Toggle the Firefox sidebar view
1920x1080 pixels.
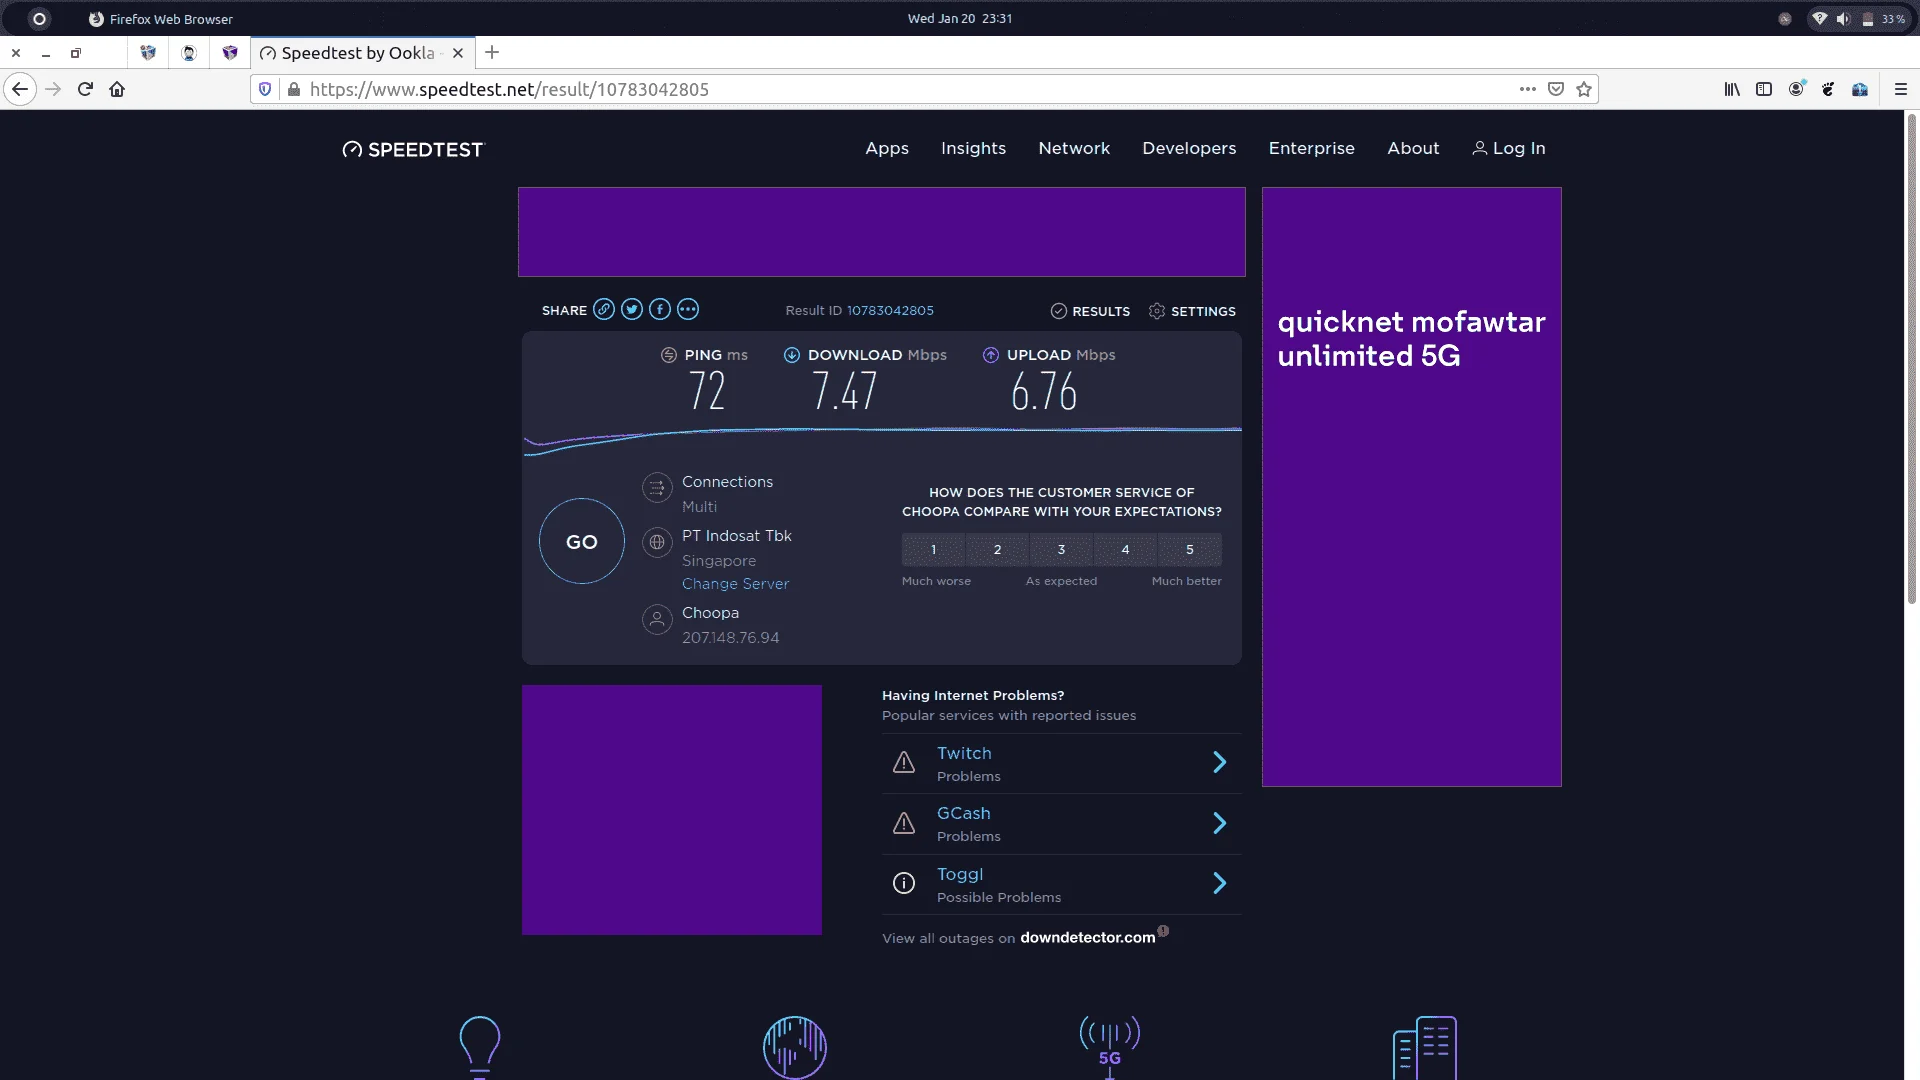coord(1764,89)
